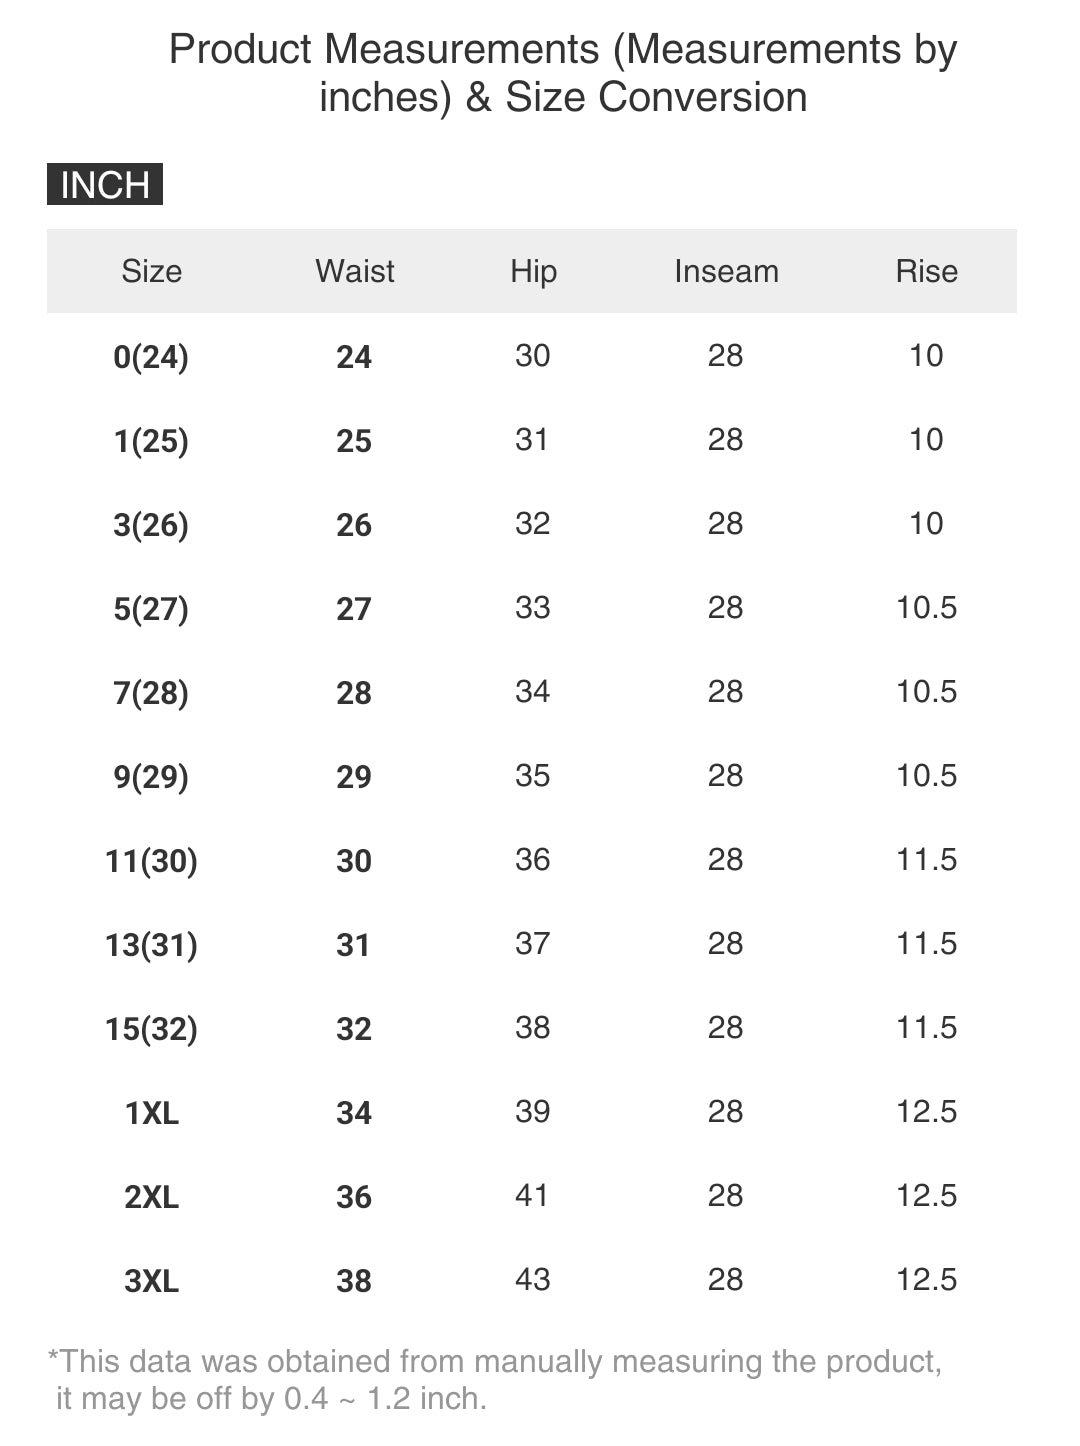Click the Waist column header
The image size is (1080, 1446).
click(x=354, y=271)
